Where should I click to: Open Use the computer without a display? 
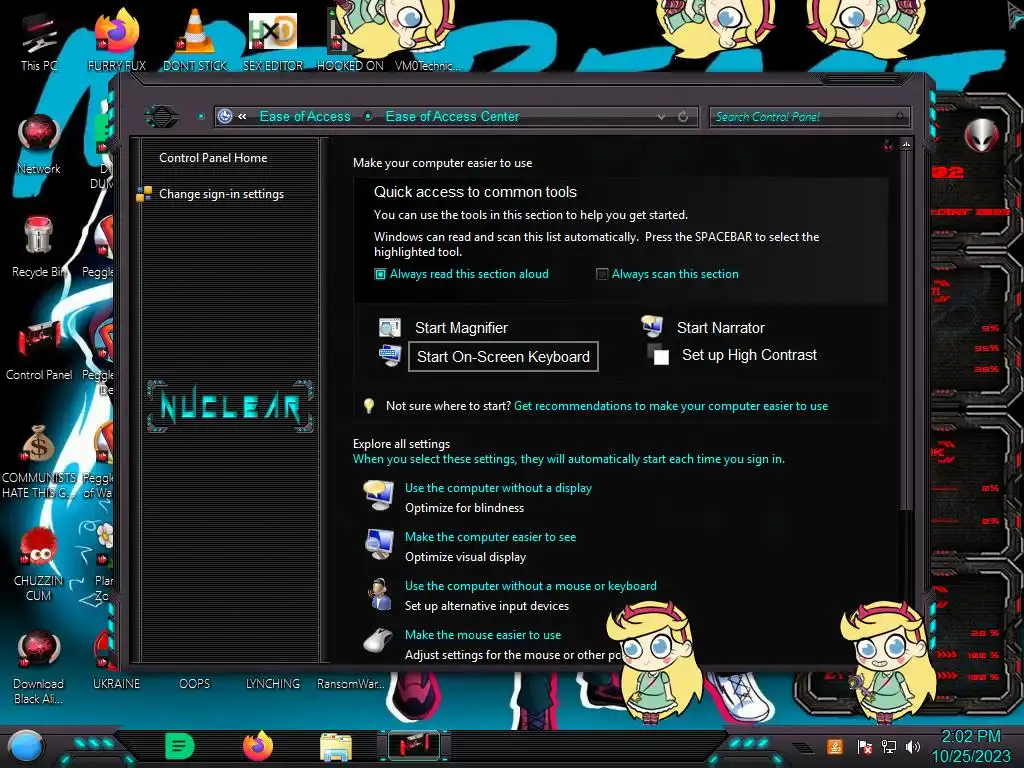[x=498, y=488]
